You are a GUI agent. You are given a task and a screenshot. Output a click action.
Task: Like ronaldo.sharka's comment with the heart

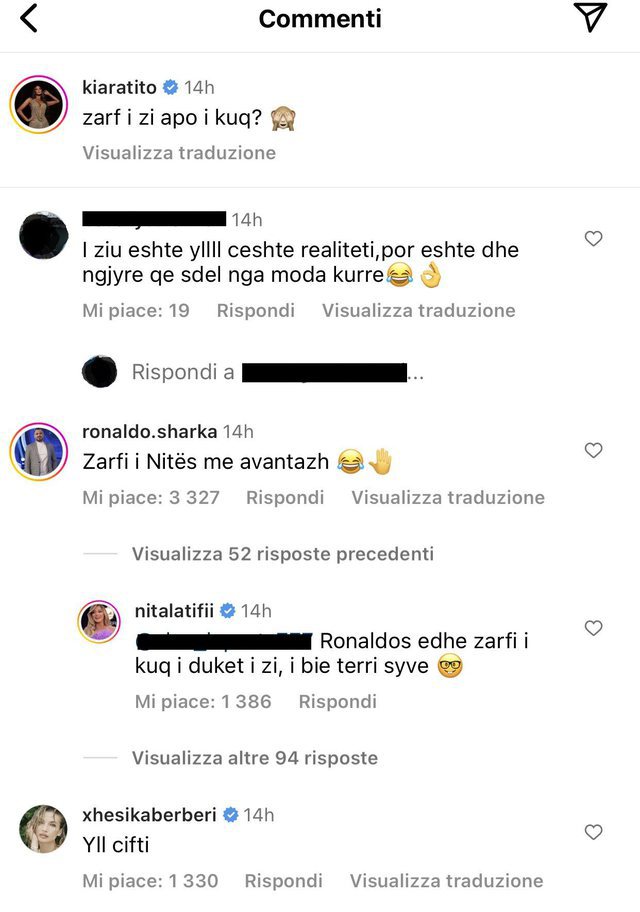593,450
